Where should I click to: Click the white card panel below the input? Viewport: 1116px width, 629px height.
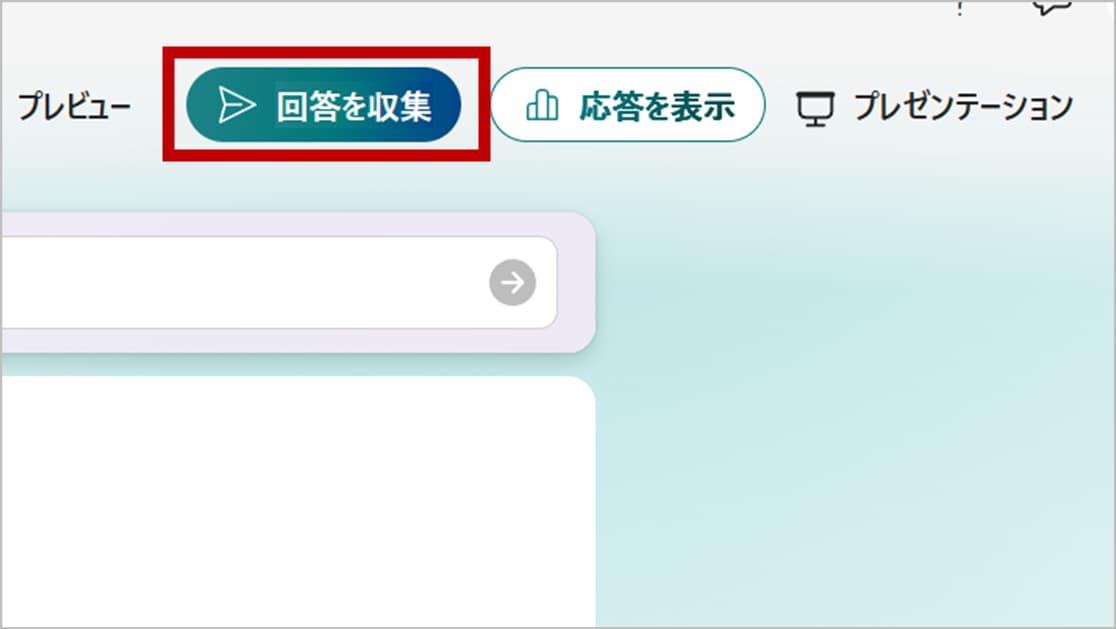(x=298, y=502)
